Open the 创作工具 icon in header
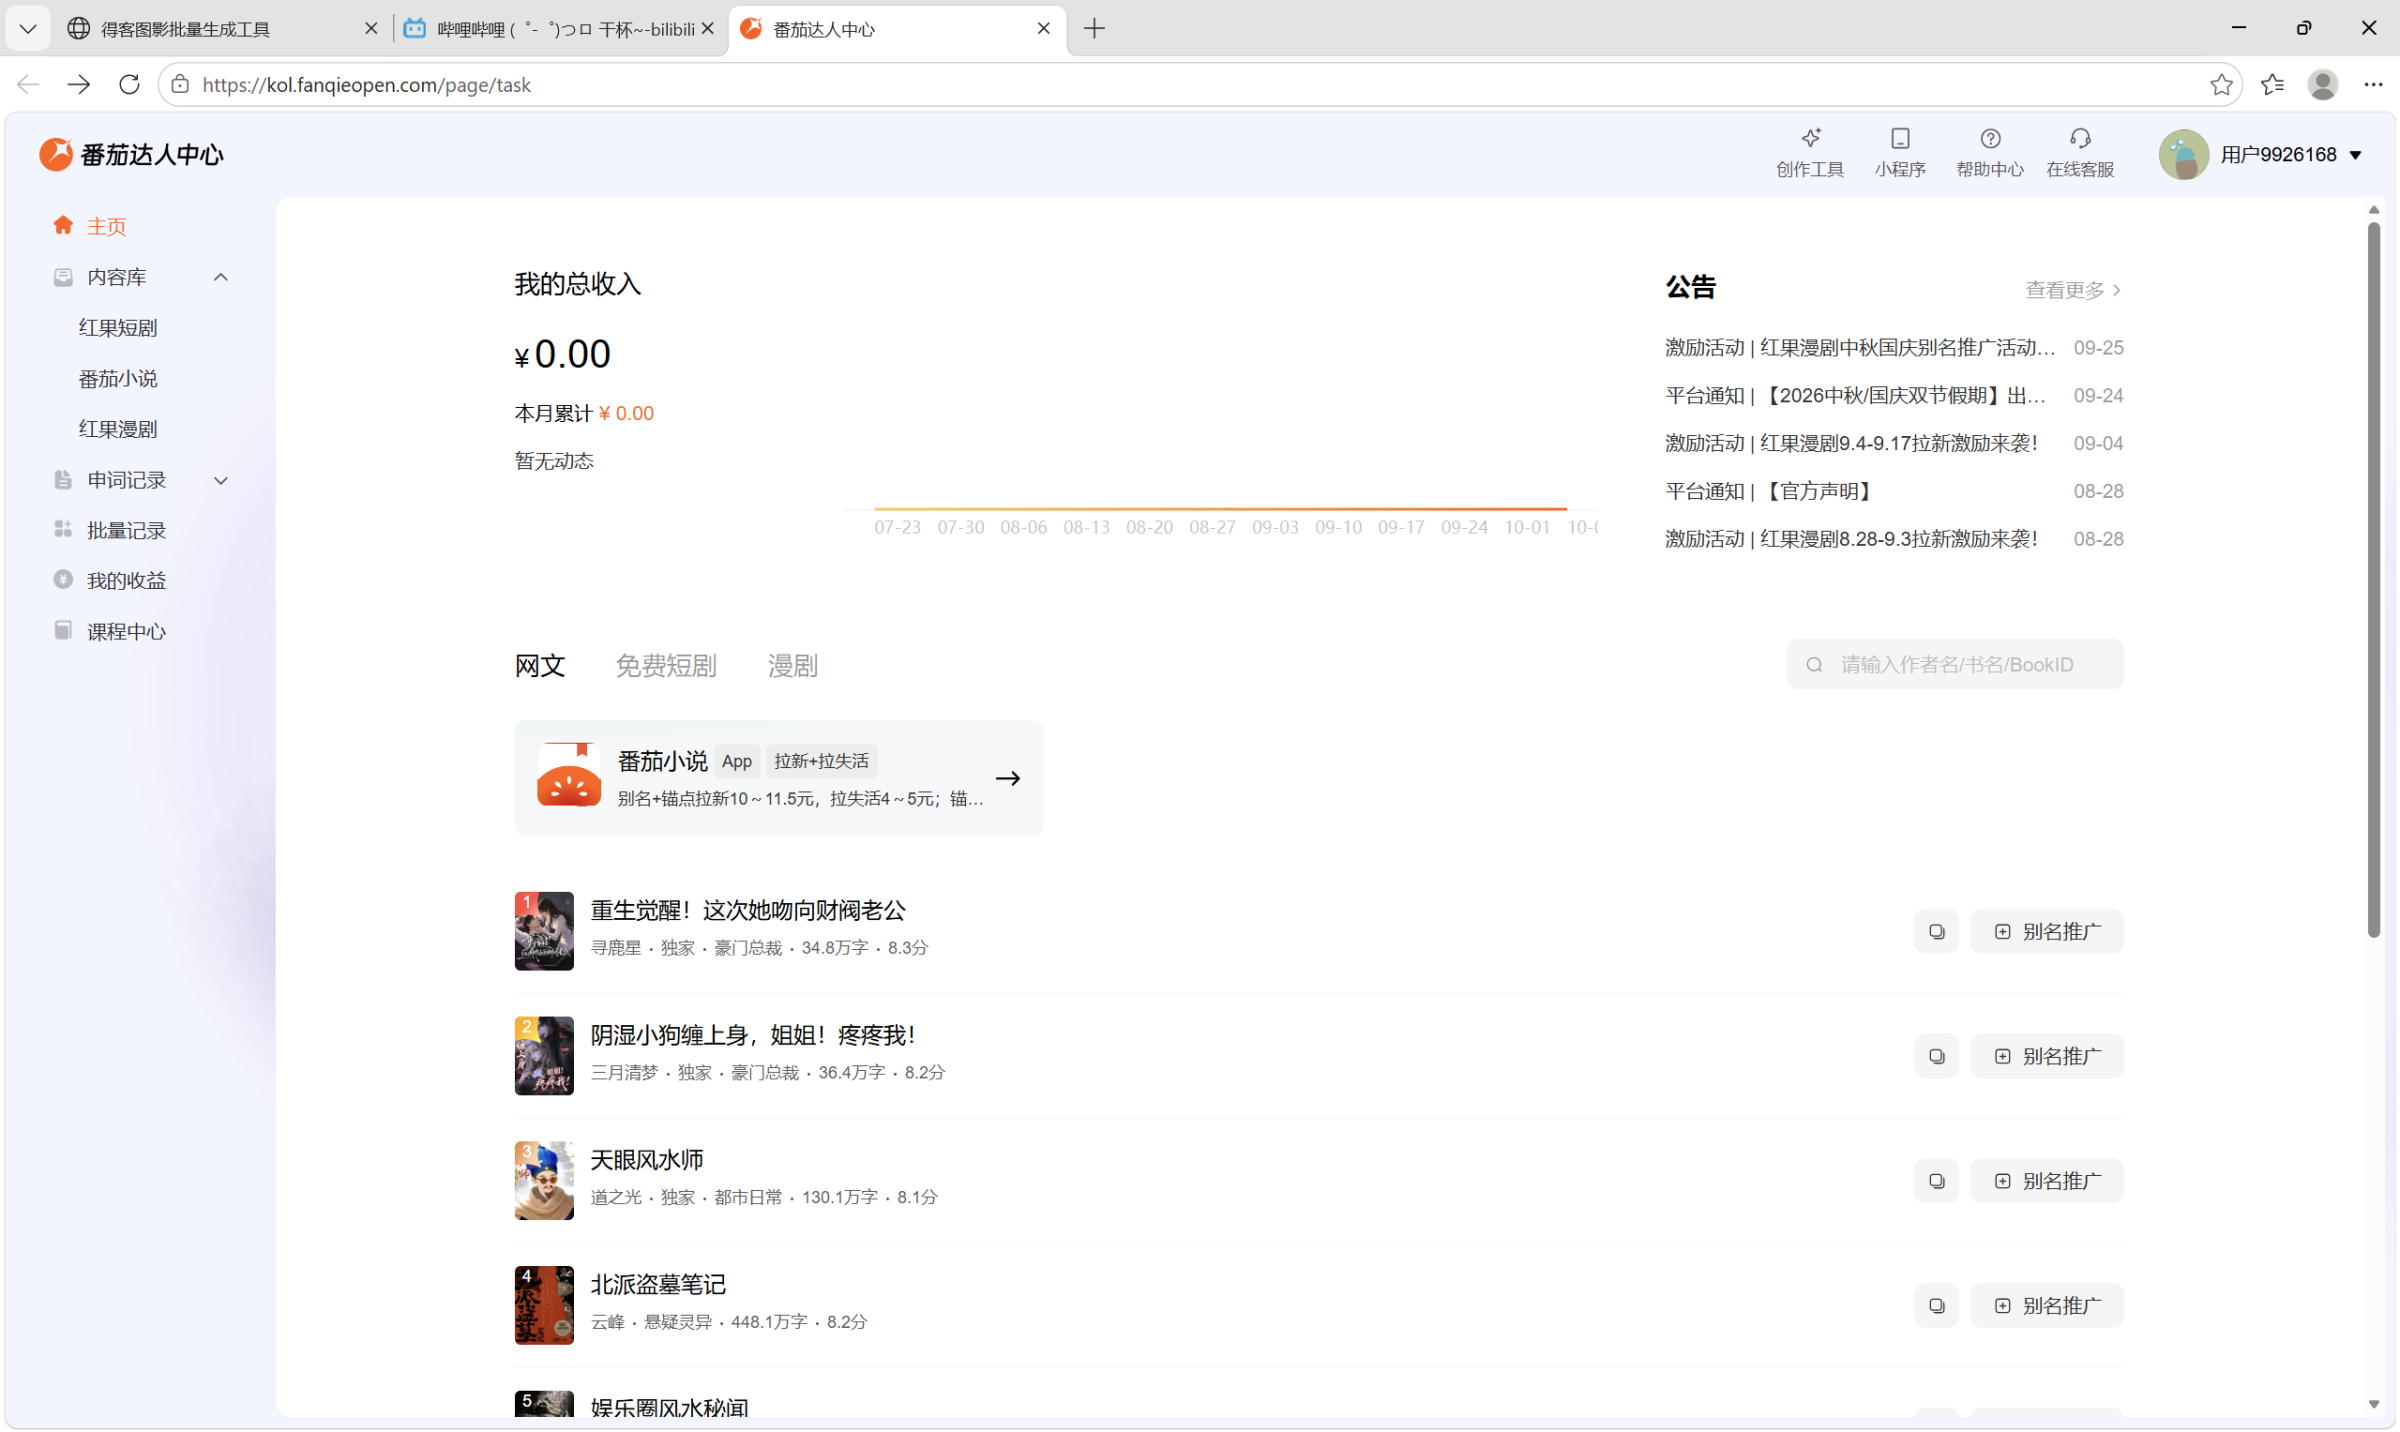Screen dimensions: 2400x1432 pyautogui.click(x=1809, y=152)
